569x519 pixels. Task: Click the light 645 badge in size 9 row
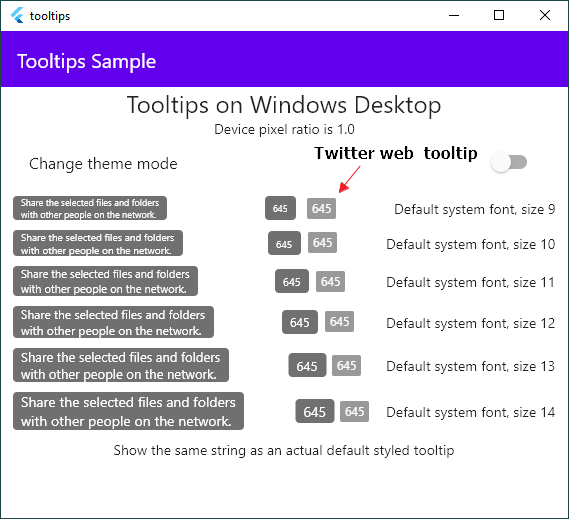pos(322,208)
